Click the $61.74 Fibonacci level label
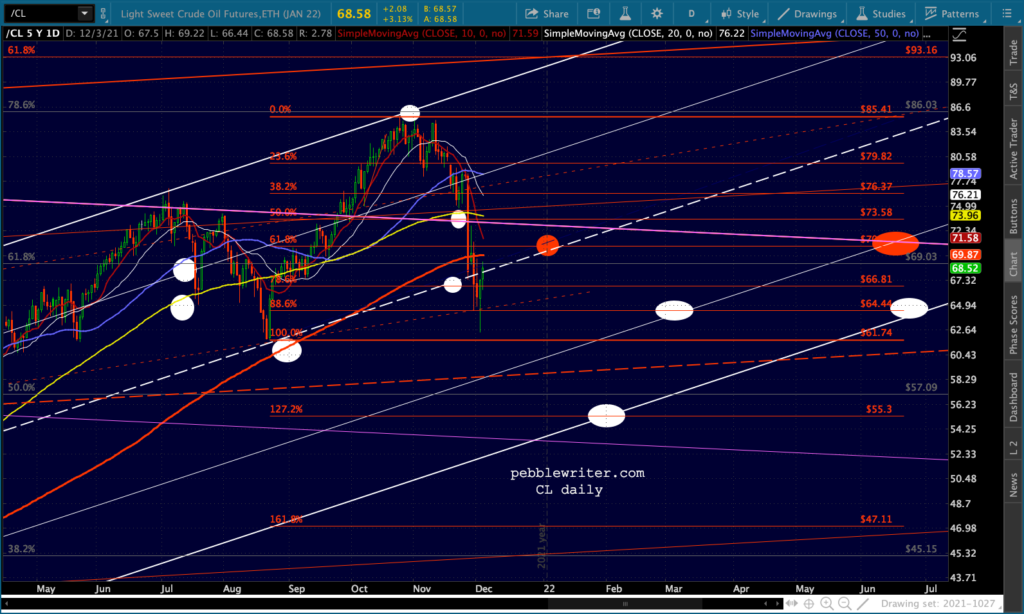The width and height of the screenshot is (1024, 614). (x=876, y=332)
